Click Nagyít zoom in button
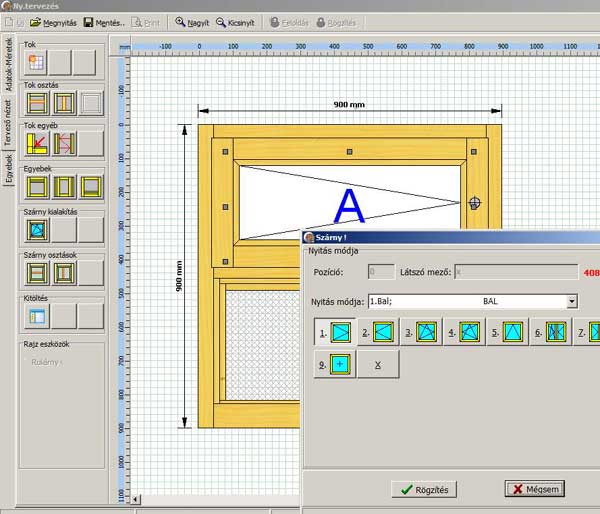The height and width of the screenshot is (514, 600). [192, 23]
